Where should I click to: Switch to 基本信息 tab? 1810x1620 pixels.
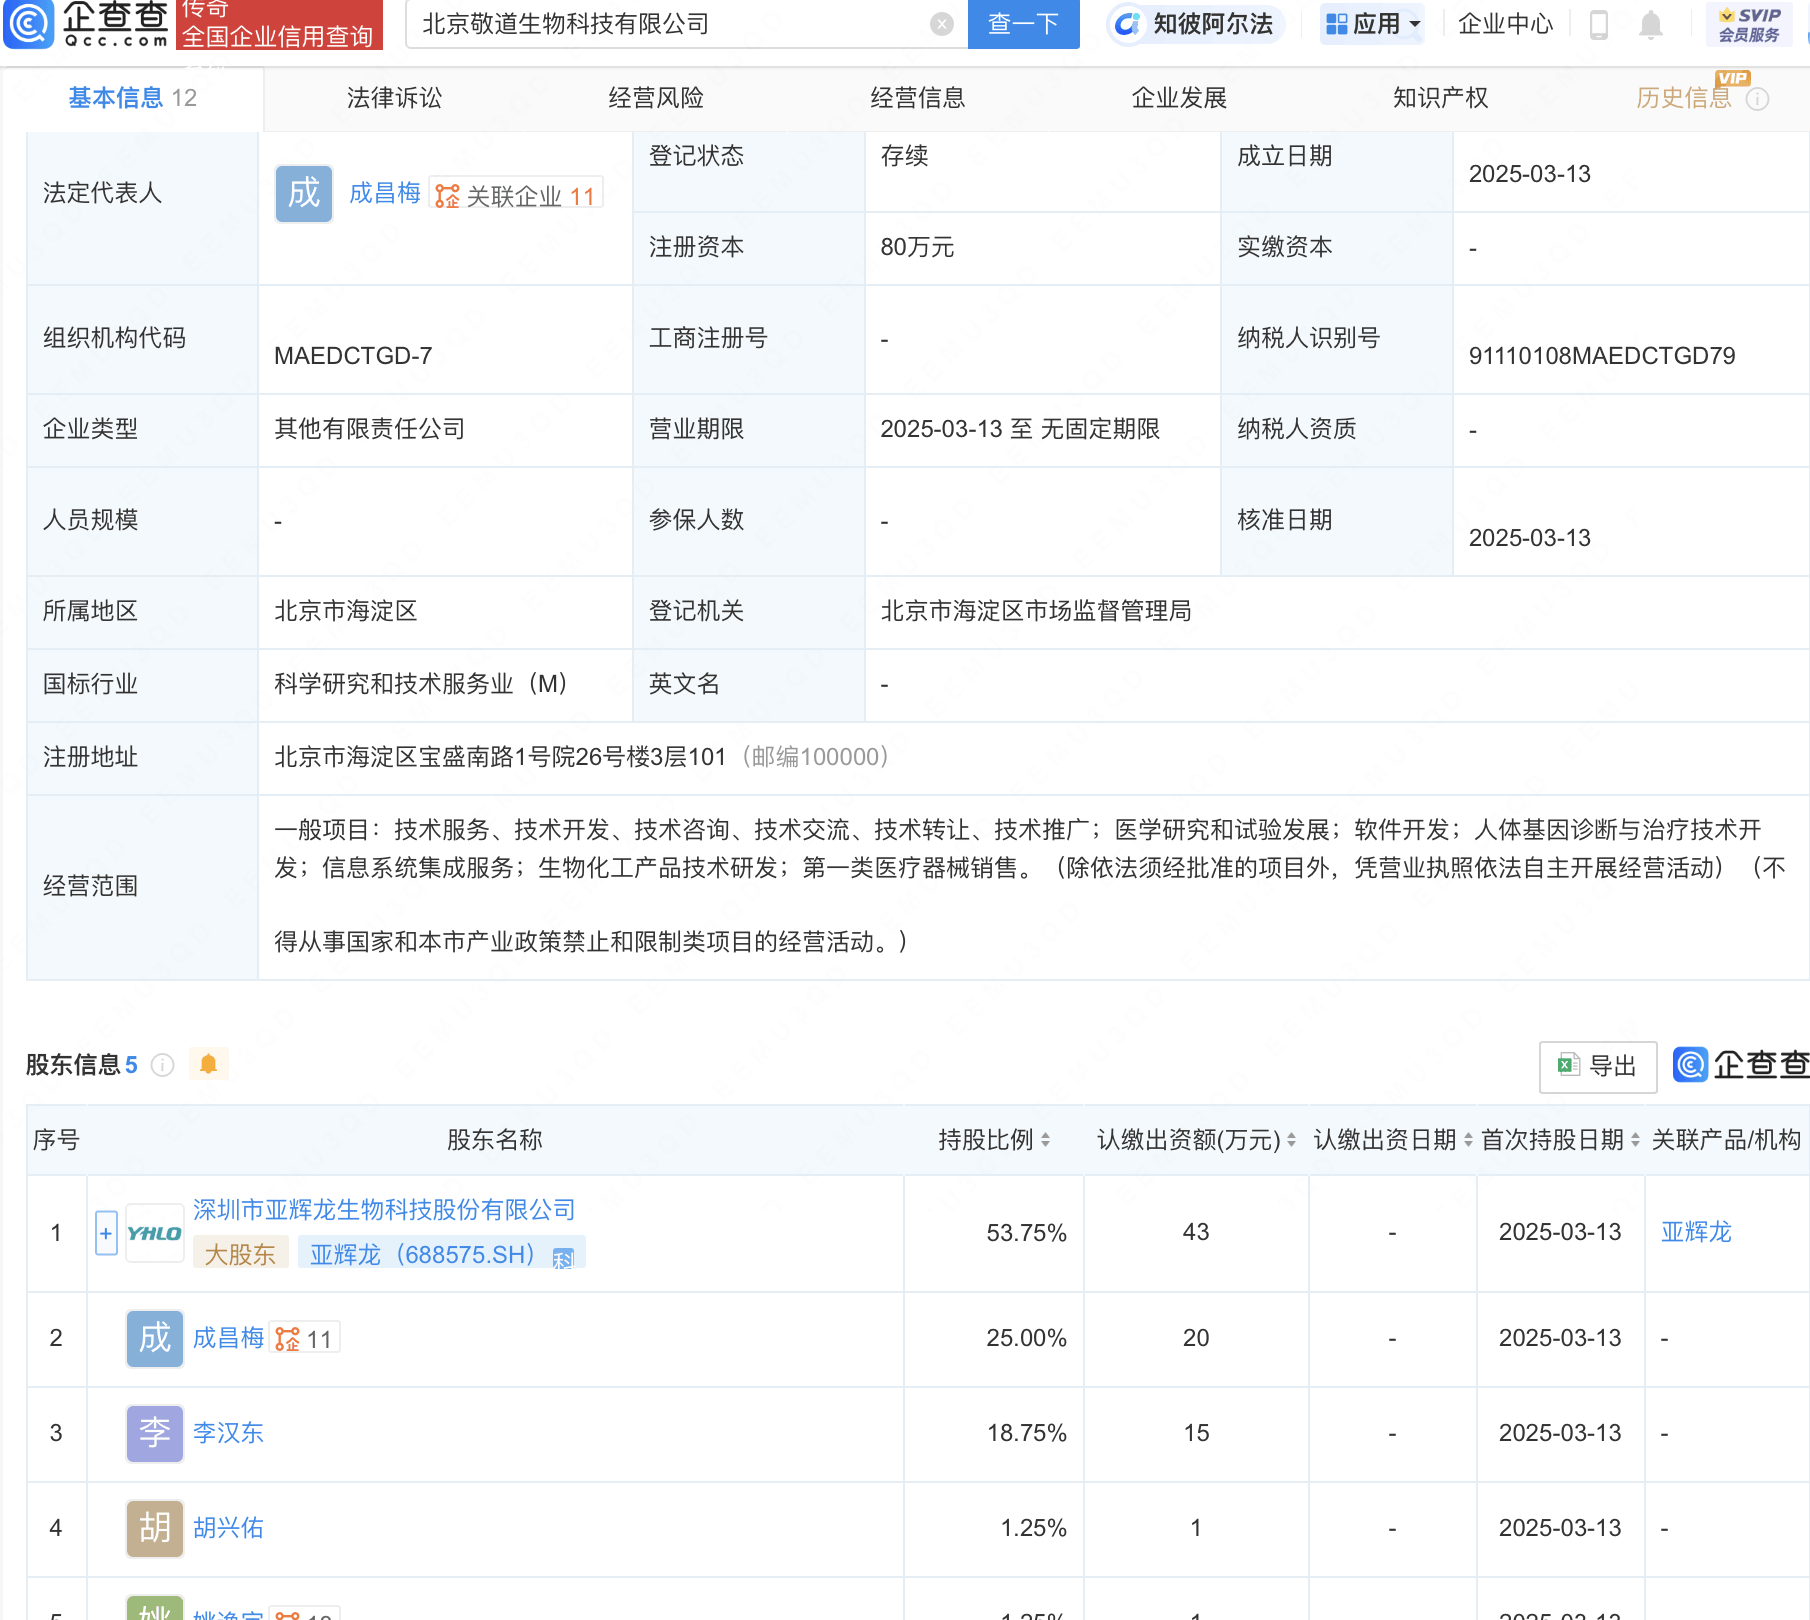(132, 98)
